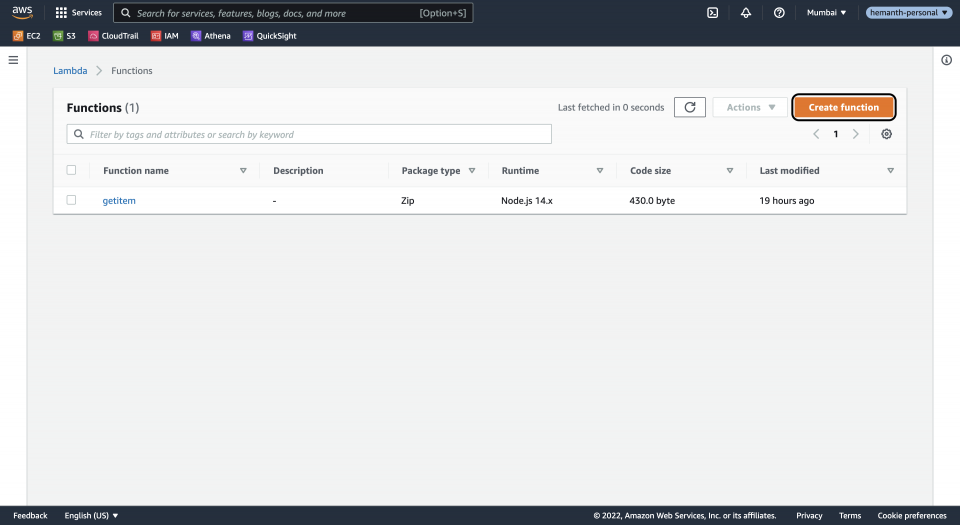Focus the filter functions search field
This screenshot has height=525, width=960.
pos(309,134)
